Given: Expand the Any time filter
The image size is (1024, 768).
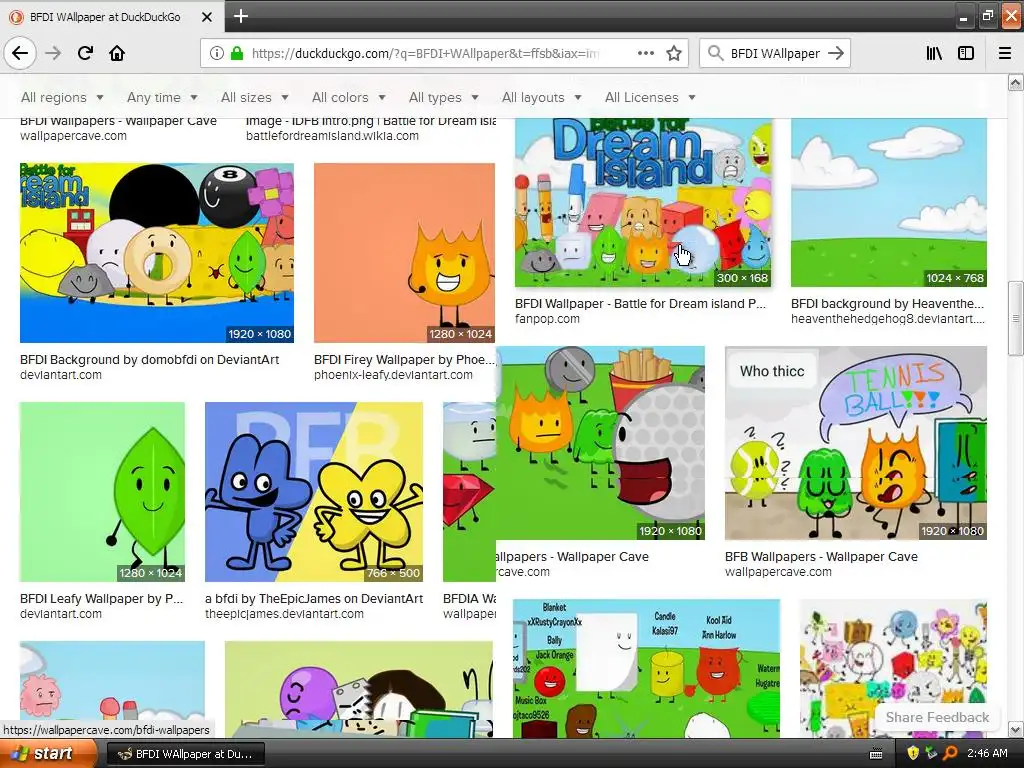Looking at the screenshot, I should [162, 97].
